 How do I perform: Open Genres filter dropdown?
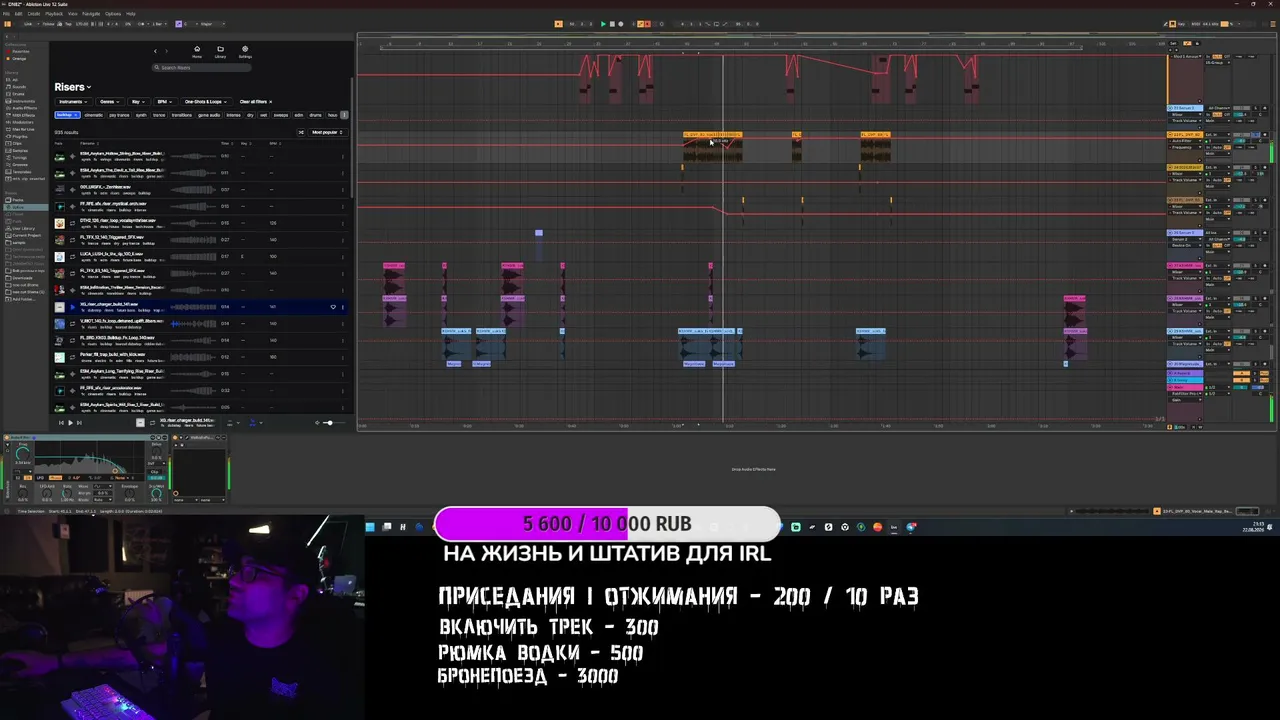click(x=109, y=102)
